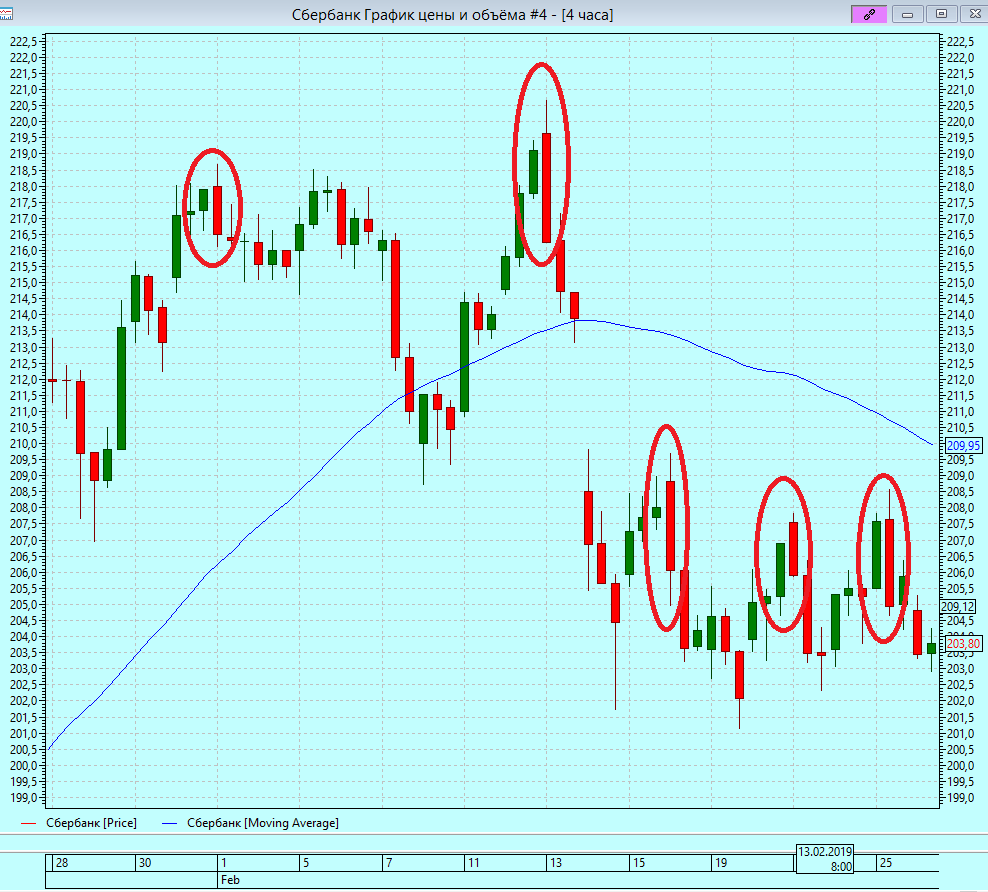Click date 28 on the time axis
Viewport: 988px width, 892px height.
coord(62,863)
